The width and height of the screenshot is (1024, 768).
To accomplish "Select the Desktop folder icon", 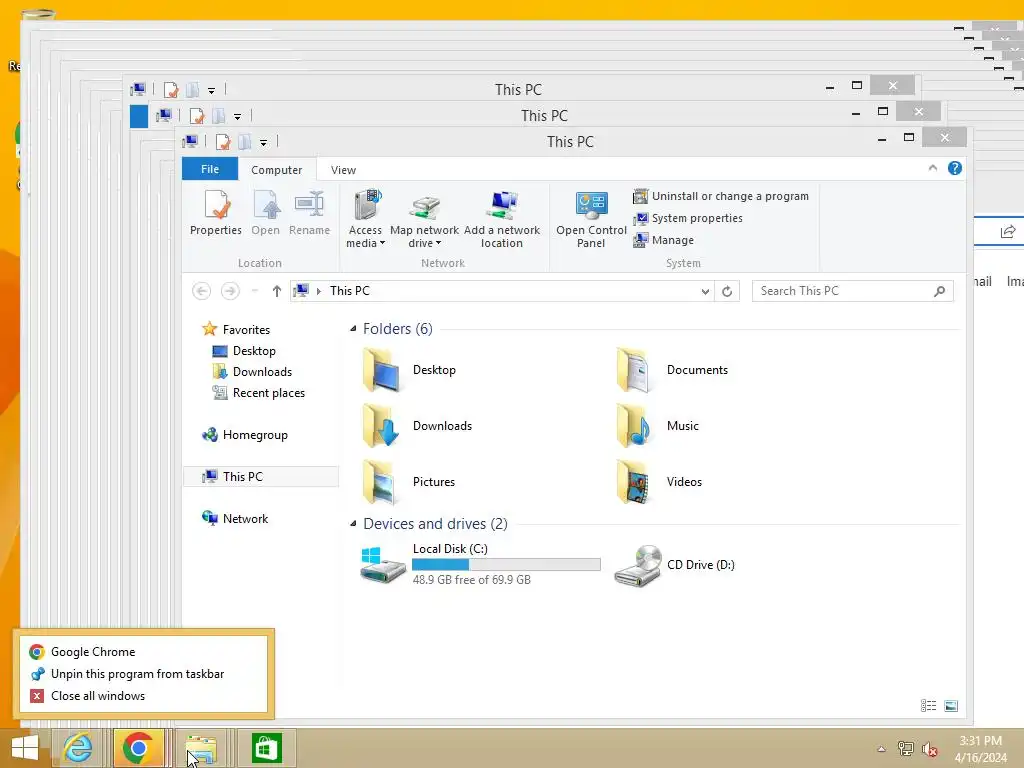I will (381, 370).
